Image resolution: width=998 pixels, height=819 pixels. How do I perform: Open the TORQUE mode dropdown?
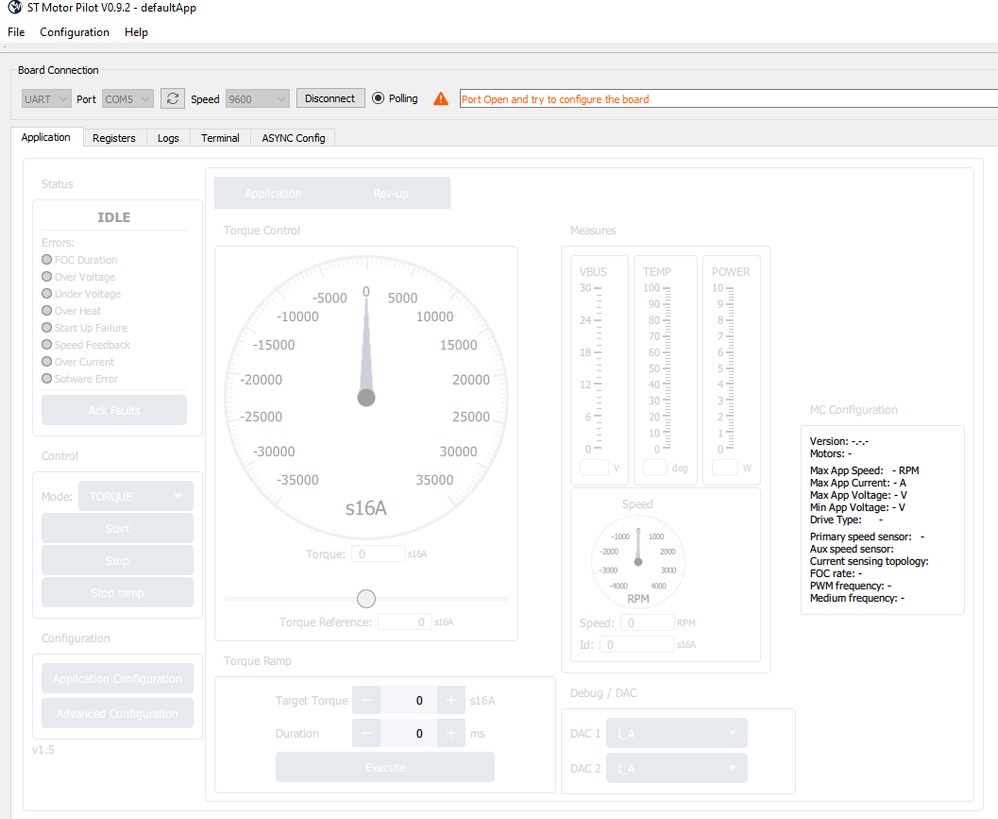pyautogui.click(x=136, y=496)
